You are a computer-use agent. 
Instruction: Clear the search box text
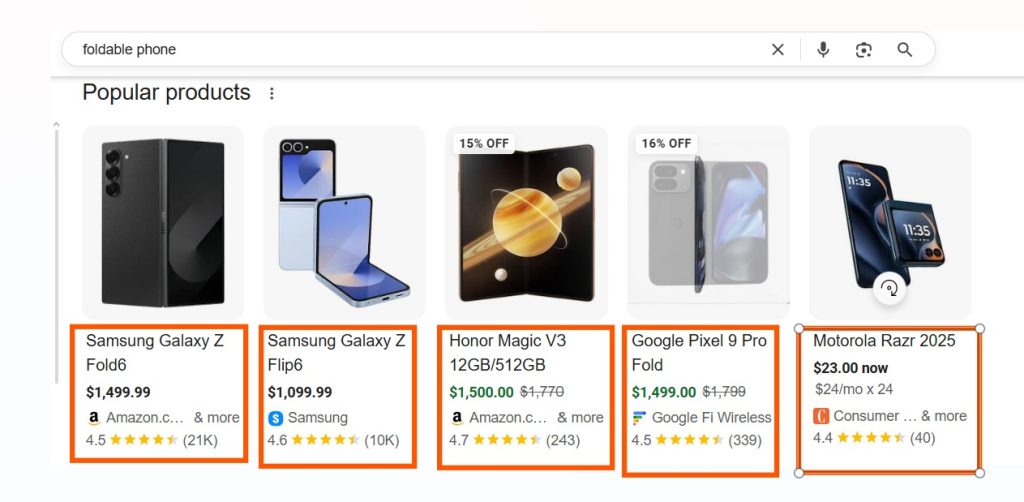777,50
